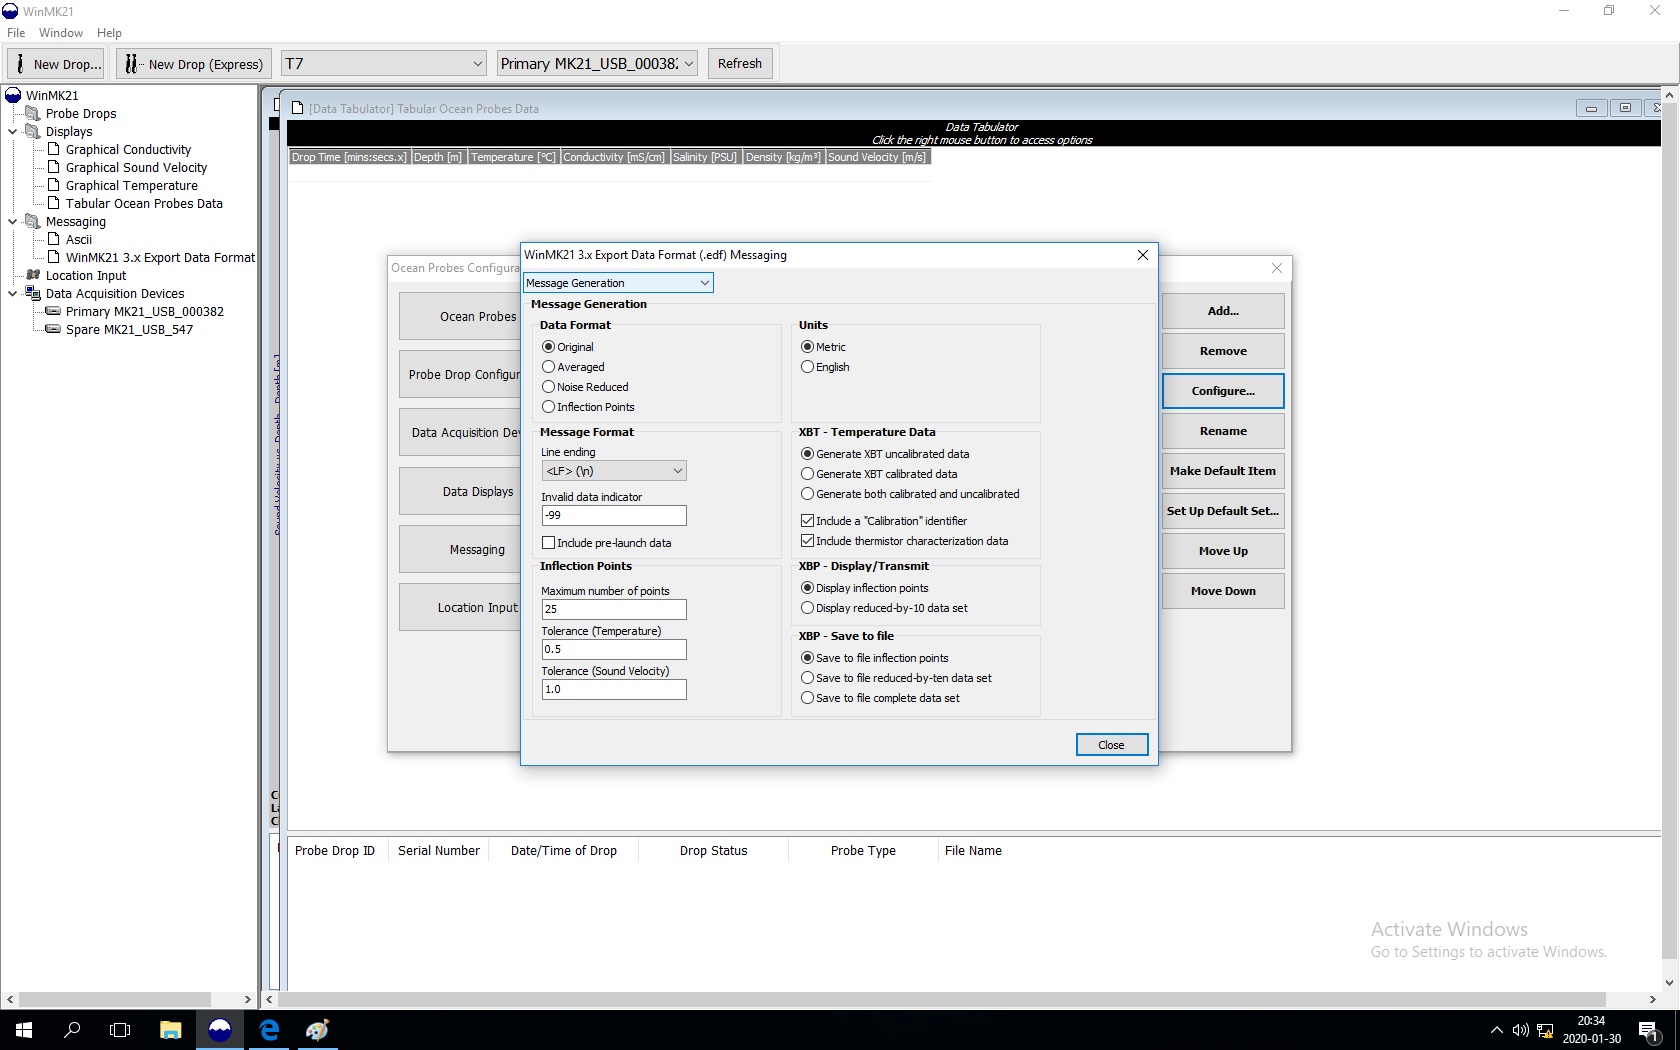
Task: Open WinMK21 app from the taskbar
Action: (x=220, y=1029)
